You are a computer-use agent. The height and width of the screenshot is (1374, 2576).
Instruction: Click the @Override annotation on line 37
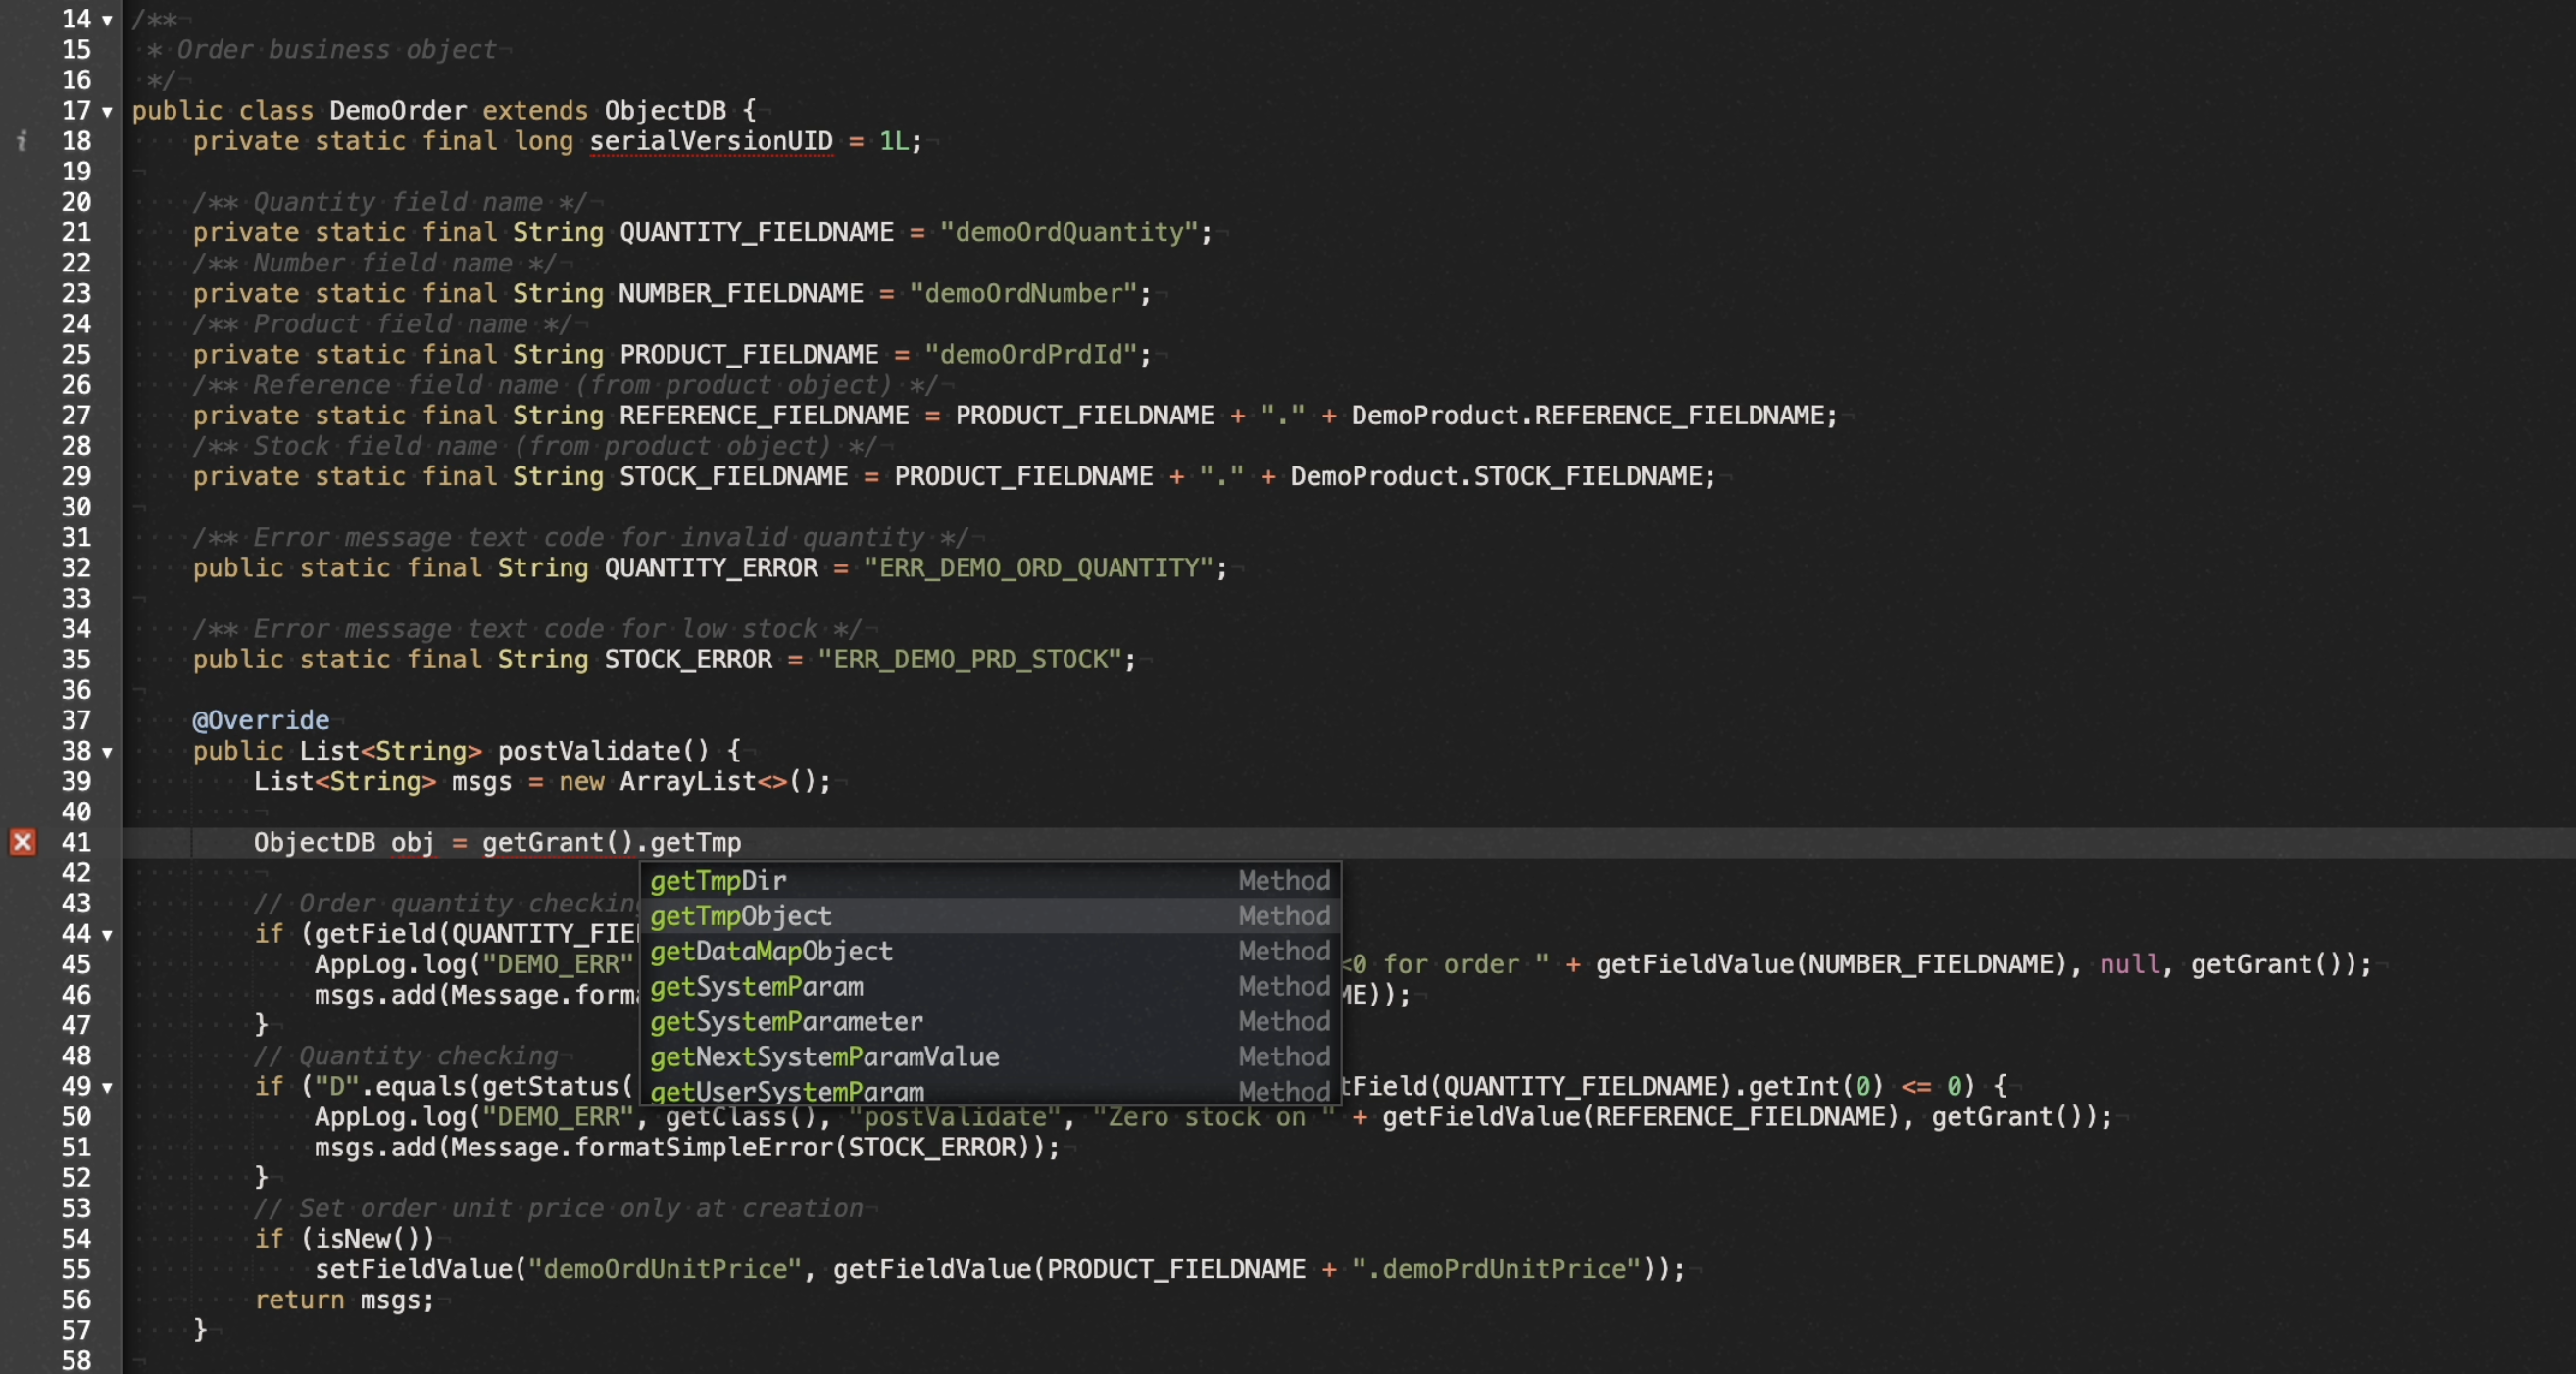point(261,720)
